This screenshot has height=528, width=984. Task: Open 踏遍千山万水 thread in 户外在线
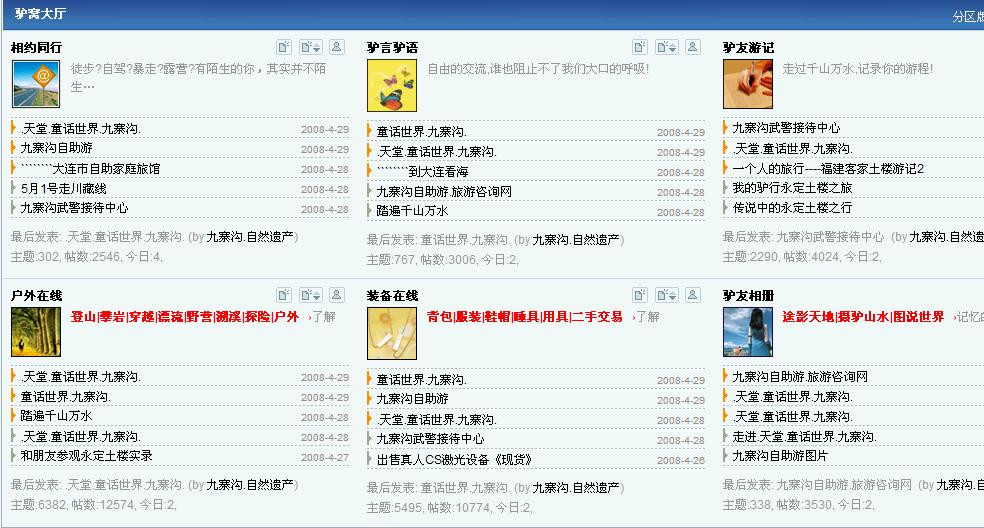pyautogui.click(x=56, y=416)
